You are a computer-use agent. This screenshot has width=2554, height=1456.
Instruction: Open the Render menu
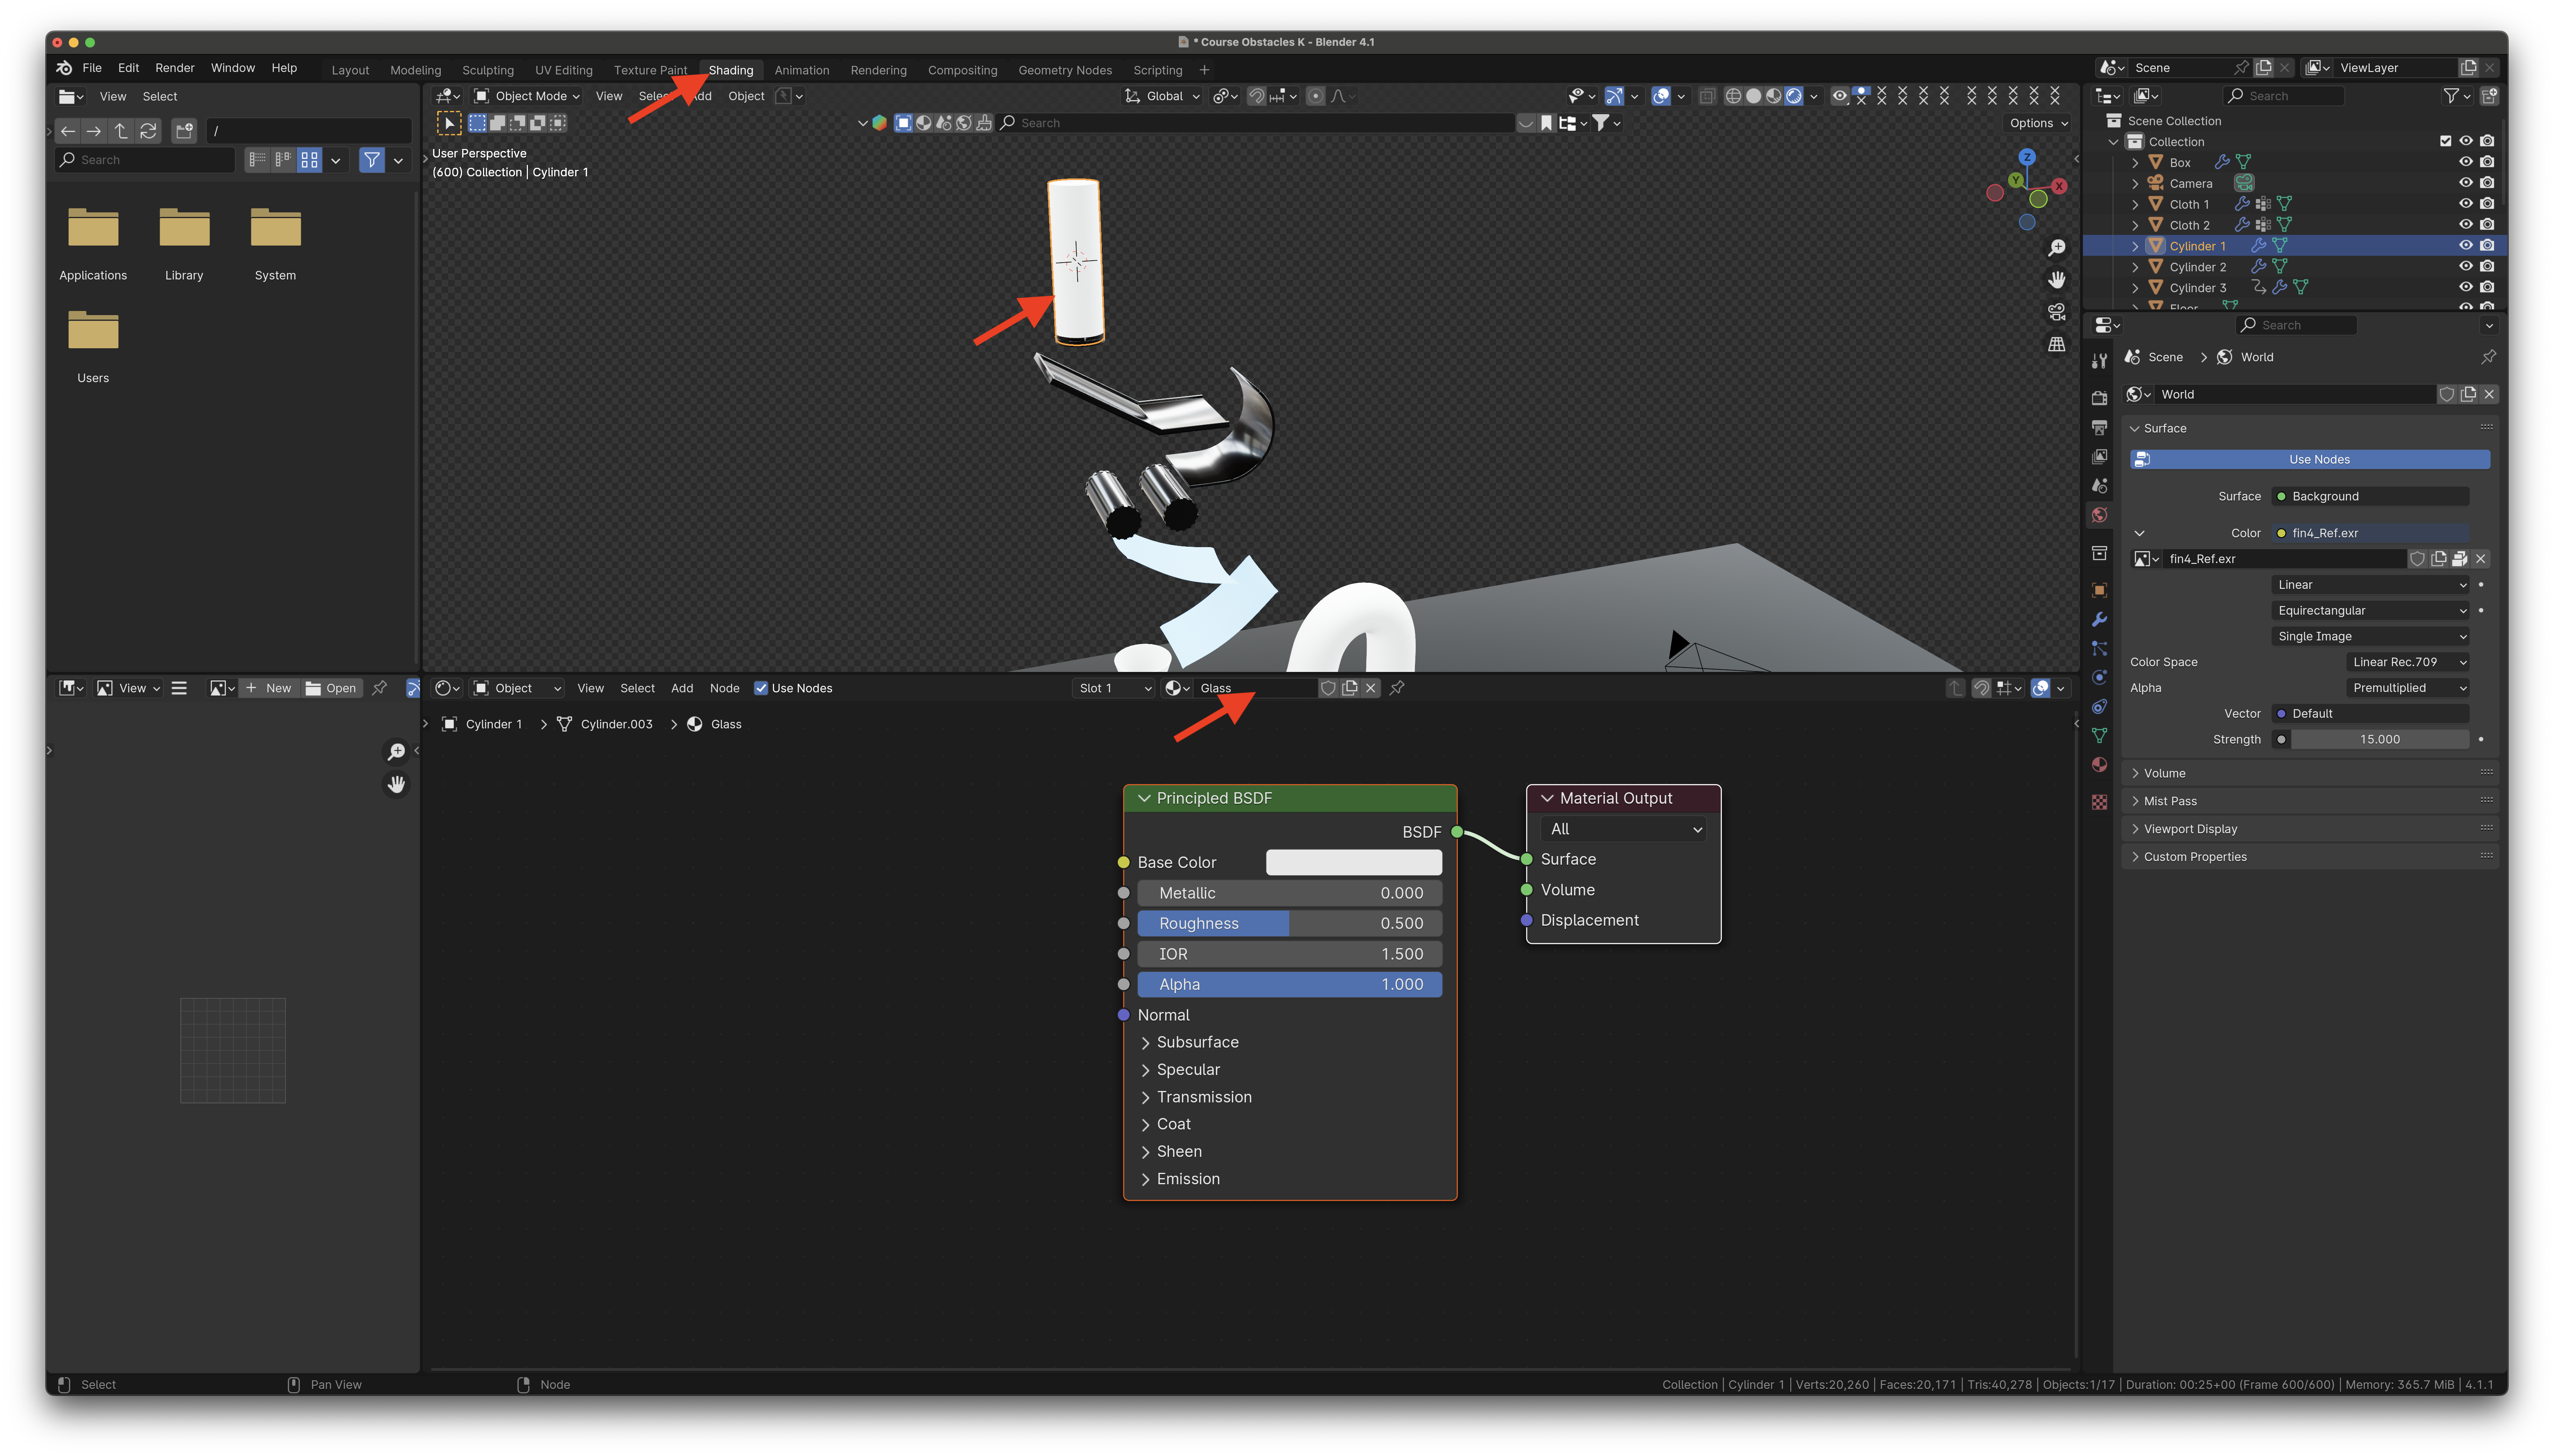point(175,68)
